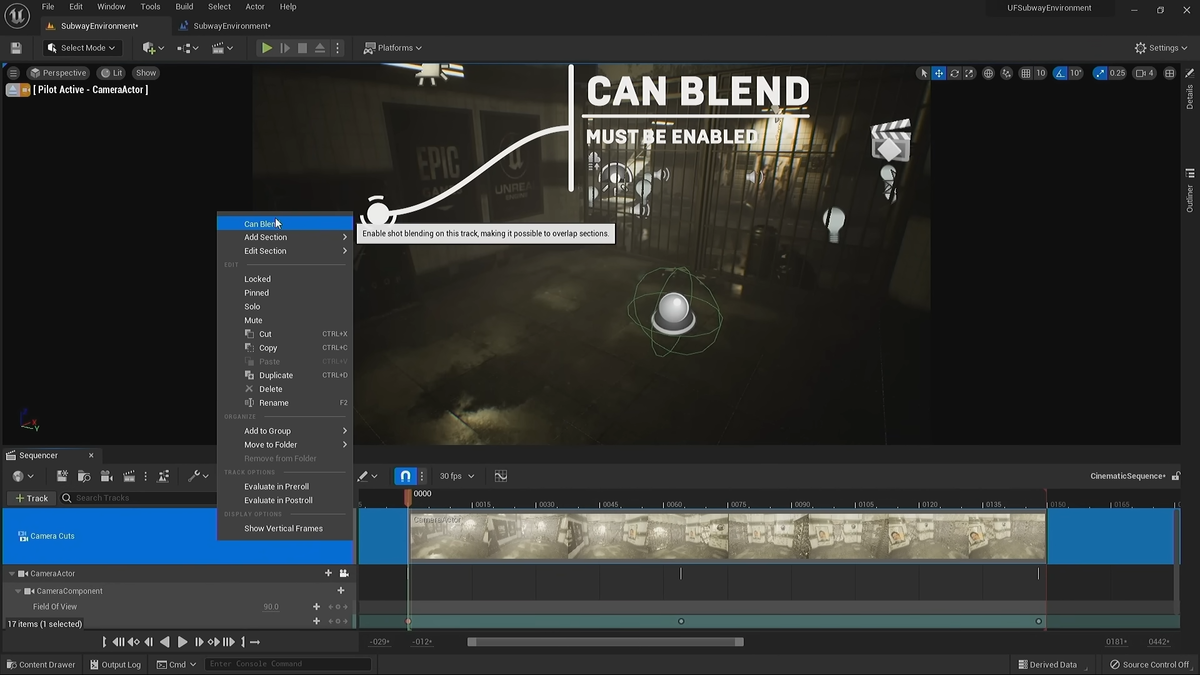Click the Play level button in toolbar

(x=266, y=48)
